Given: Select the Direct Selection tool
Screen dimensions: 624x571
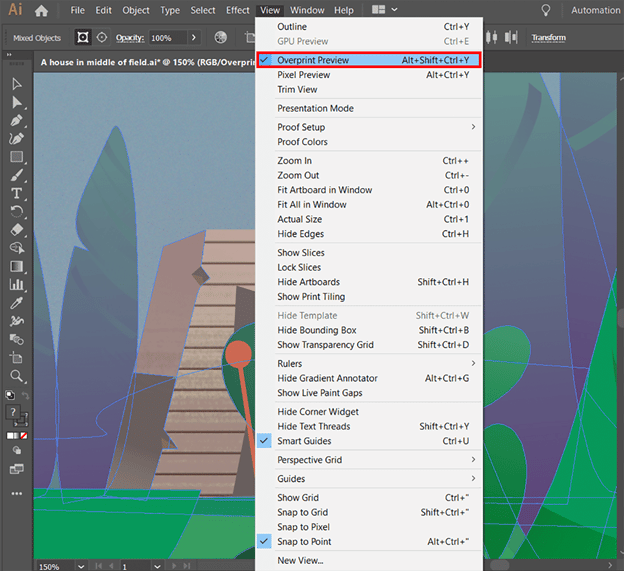Looking at the screenshot, I should click(17, 102).
